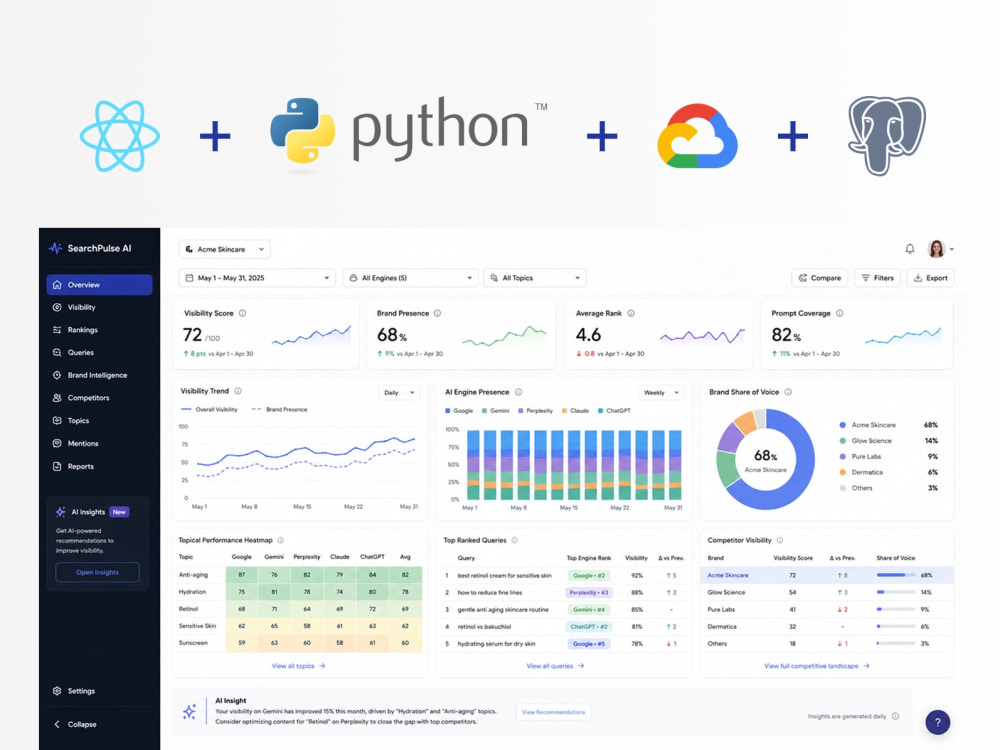Open the All Topics dropdown
Viewport: 1000px width, 750px height.
[535, 278]
